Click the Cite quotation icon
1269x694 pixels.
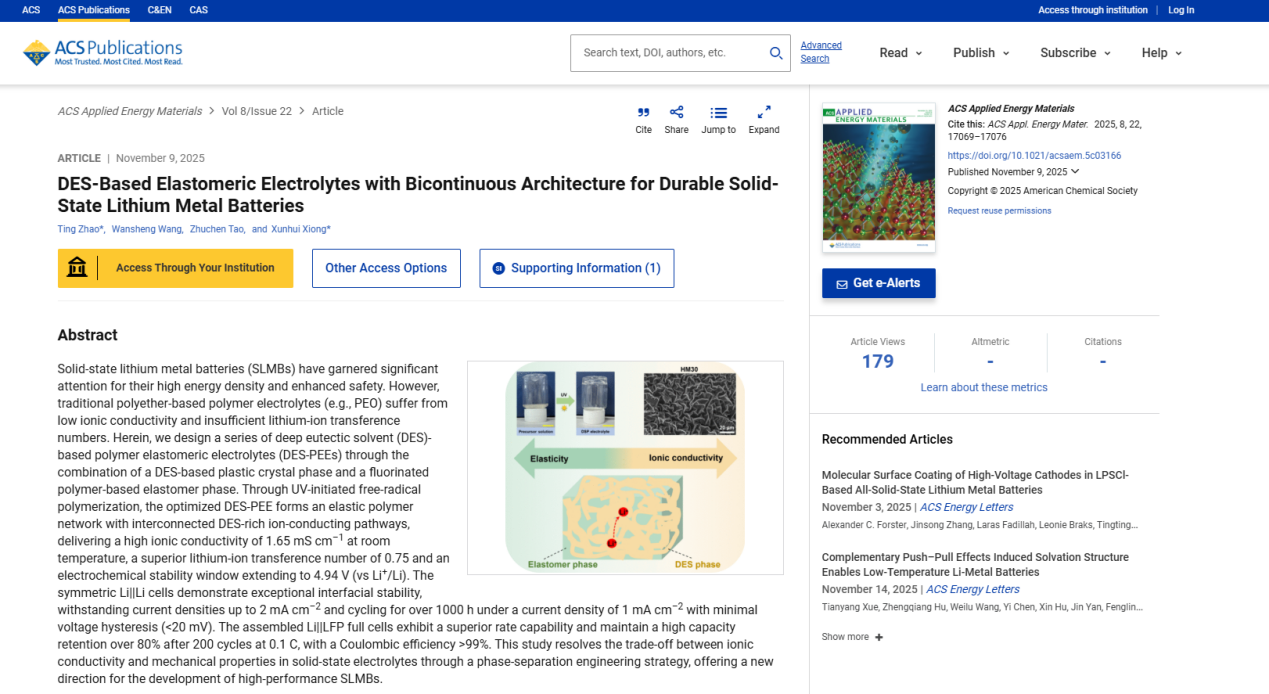(x=643, y=113)
